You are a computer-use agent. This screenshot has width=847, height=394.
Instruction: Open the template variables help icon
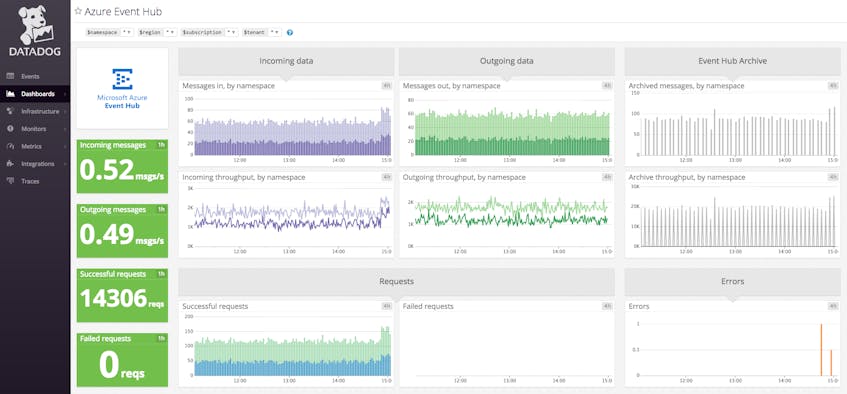[x=290, y=32]
